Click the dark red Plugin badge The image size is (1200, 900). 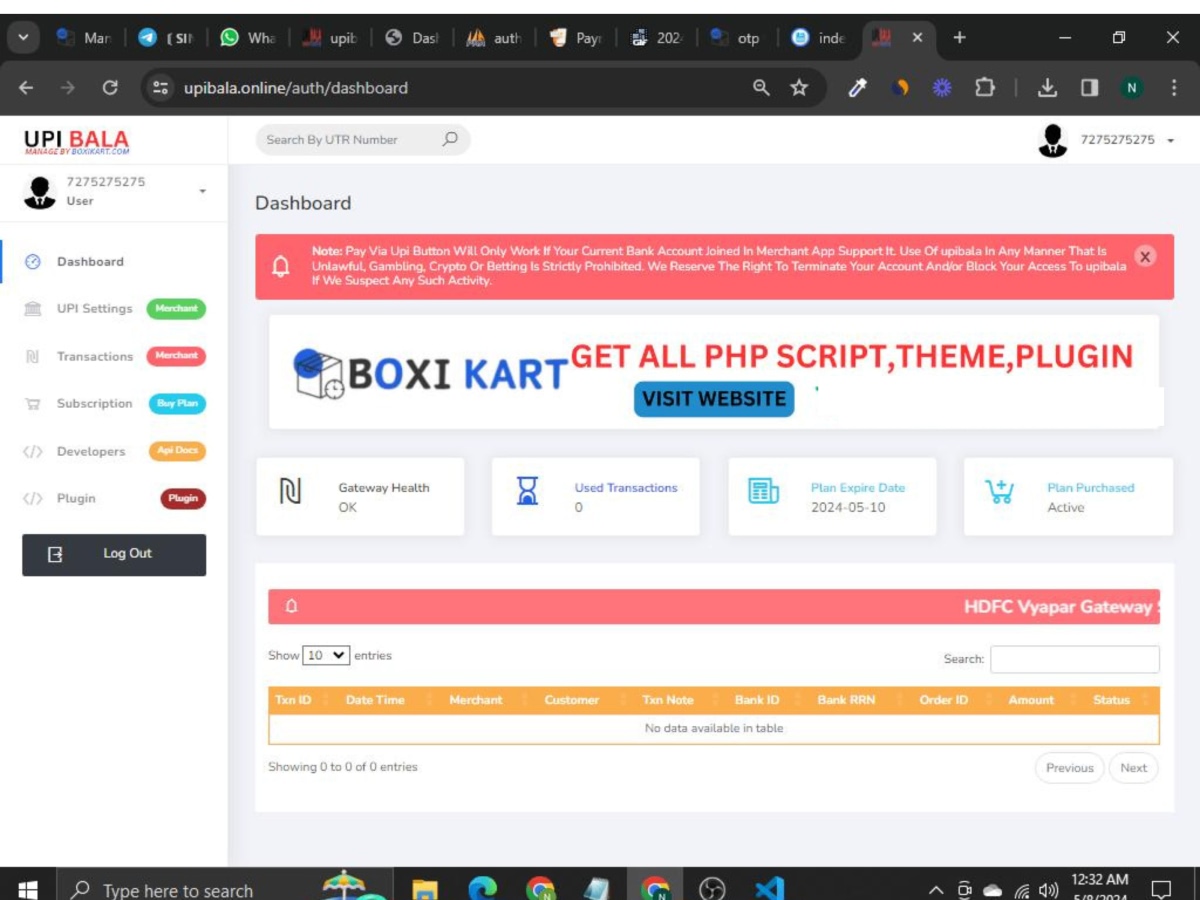click(183, 498)
